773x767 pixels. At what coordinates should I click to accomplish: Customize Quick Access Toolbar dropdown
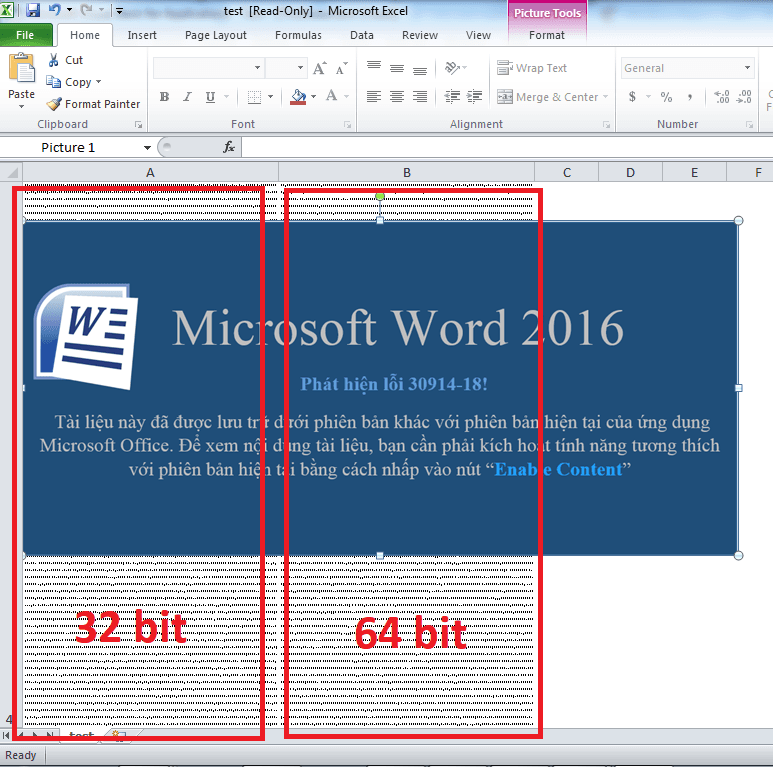coord(119,10)
